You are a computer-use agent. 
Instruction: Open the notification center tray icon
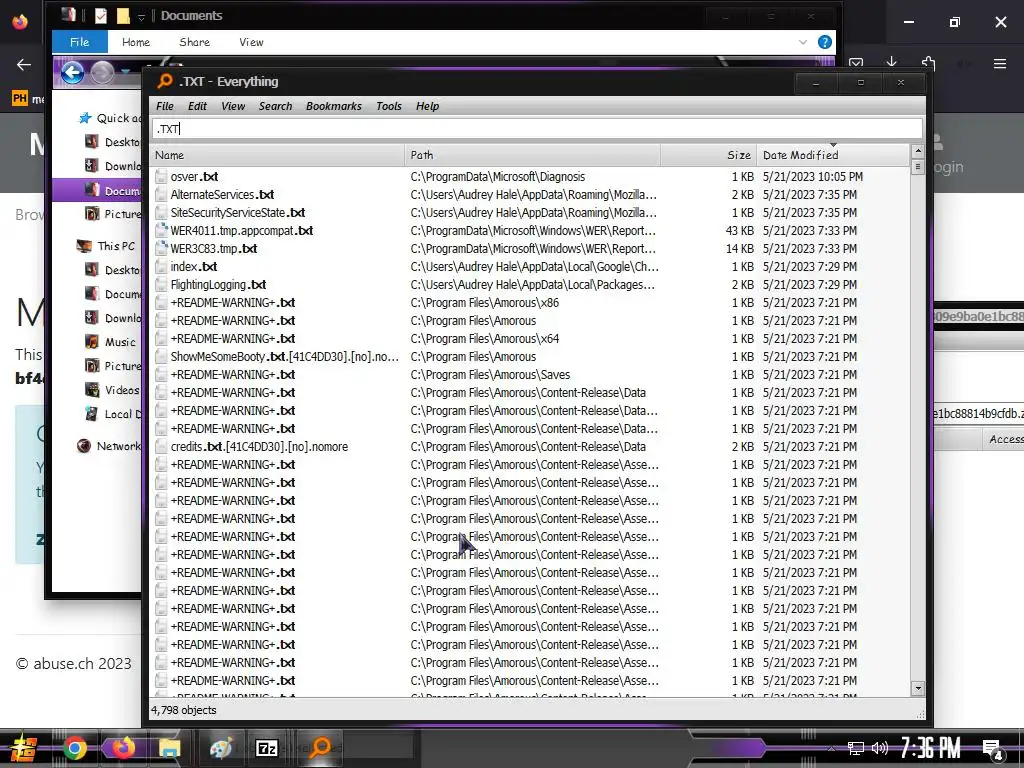tap(993, 749)
